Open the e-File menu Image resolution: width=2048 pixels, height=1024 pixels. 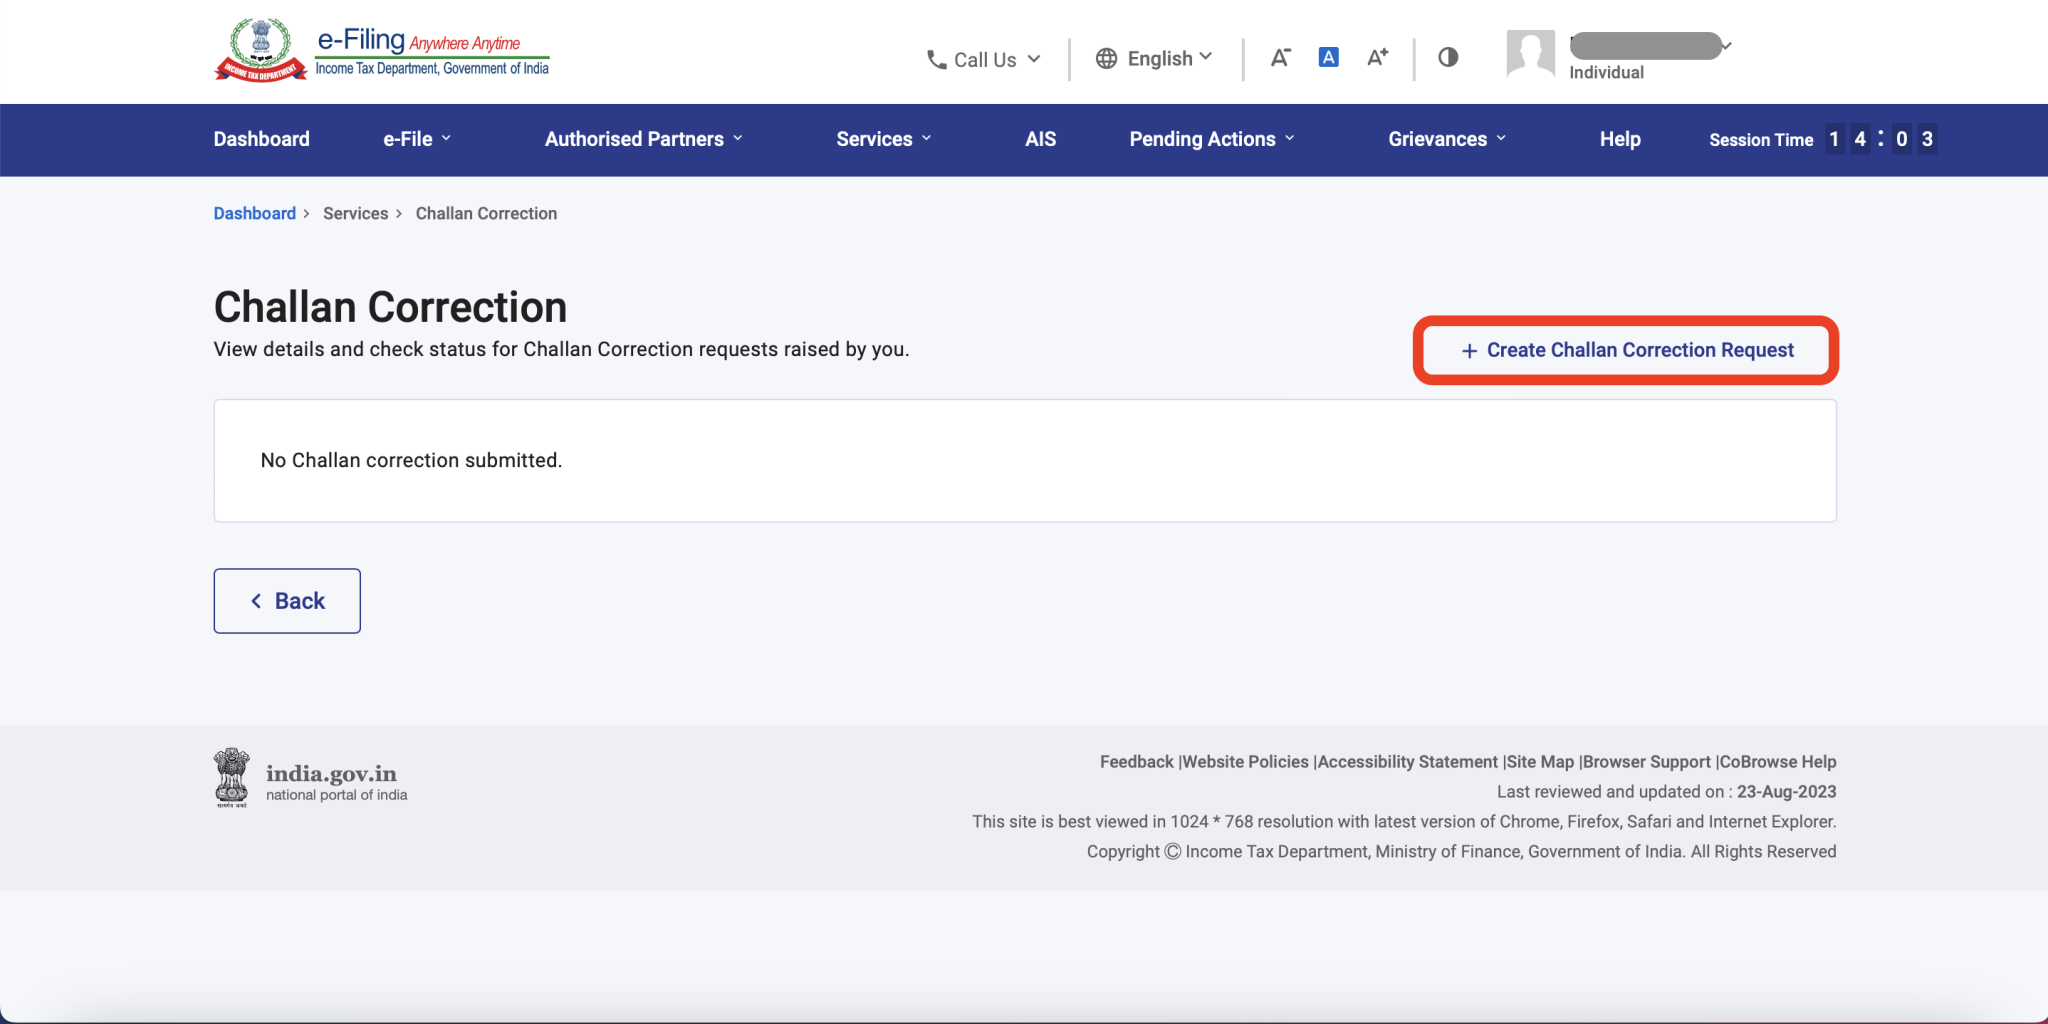click(x=417, y=139)
